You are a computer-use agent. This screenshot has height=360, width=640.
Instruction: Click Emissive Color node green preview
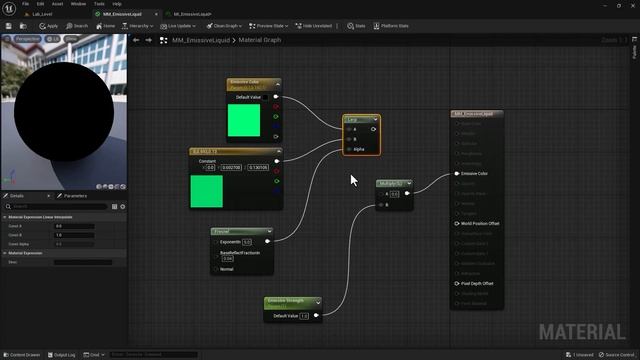(x=244, y=120)
